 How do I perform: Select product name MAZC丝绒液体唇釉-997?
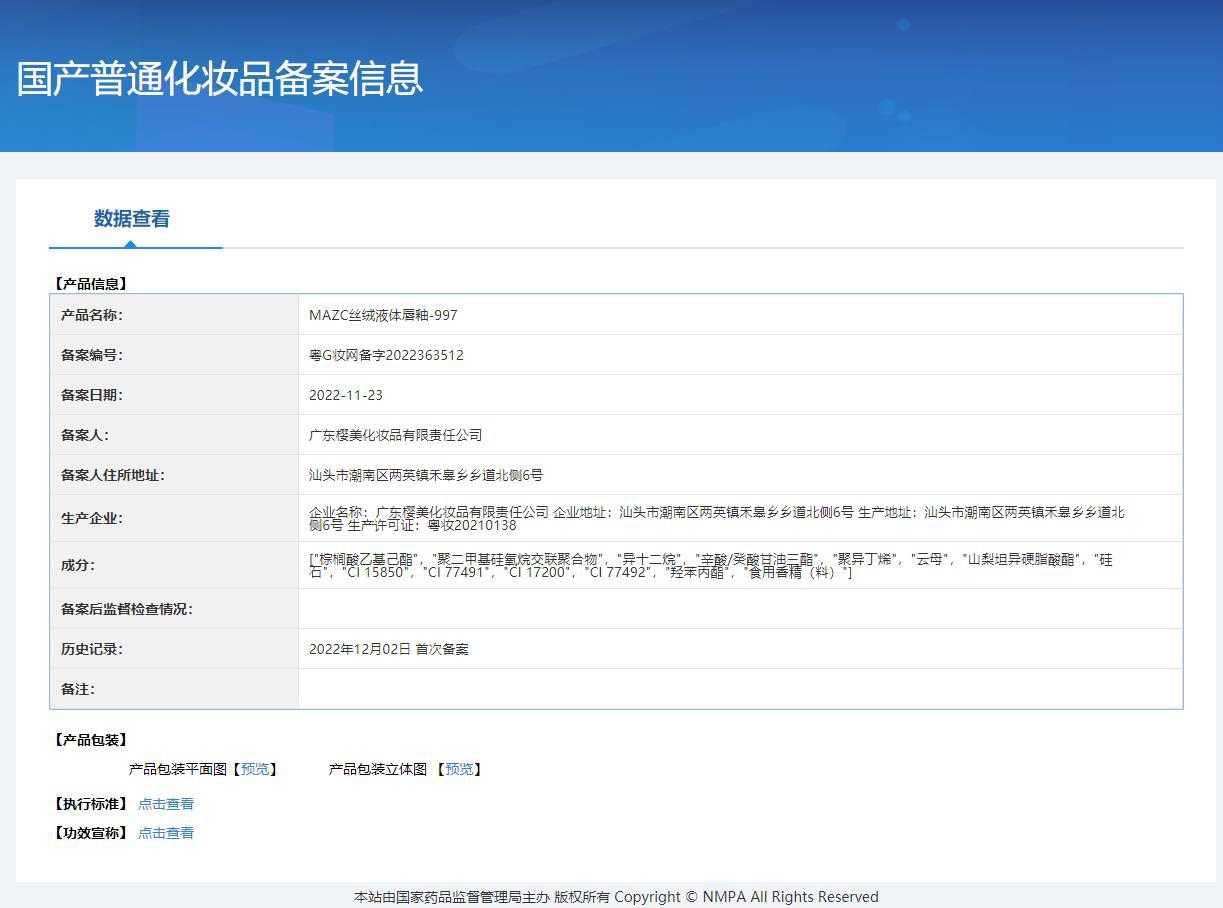(x=383, y=315)
